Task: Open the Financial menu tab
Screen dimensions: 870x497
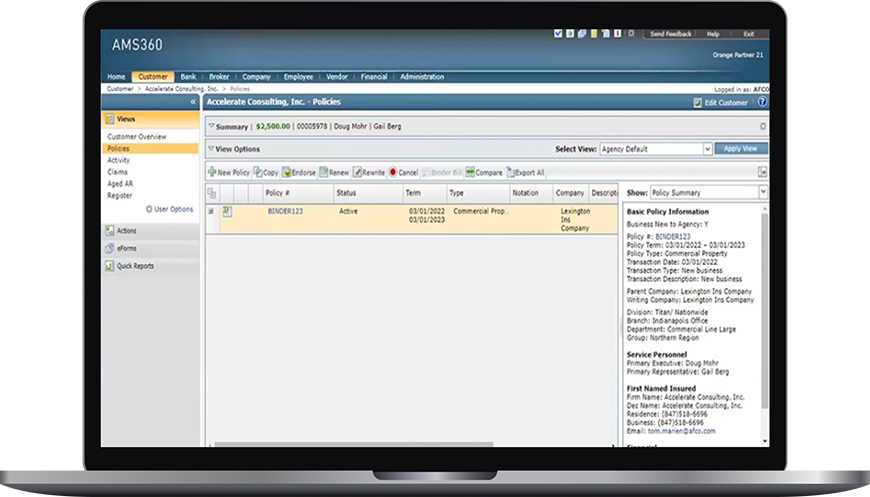Action: point(373,77)
